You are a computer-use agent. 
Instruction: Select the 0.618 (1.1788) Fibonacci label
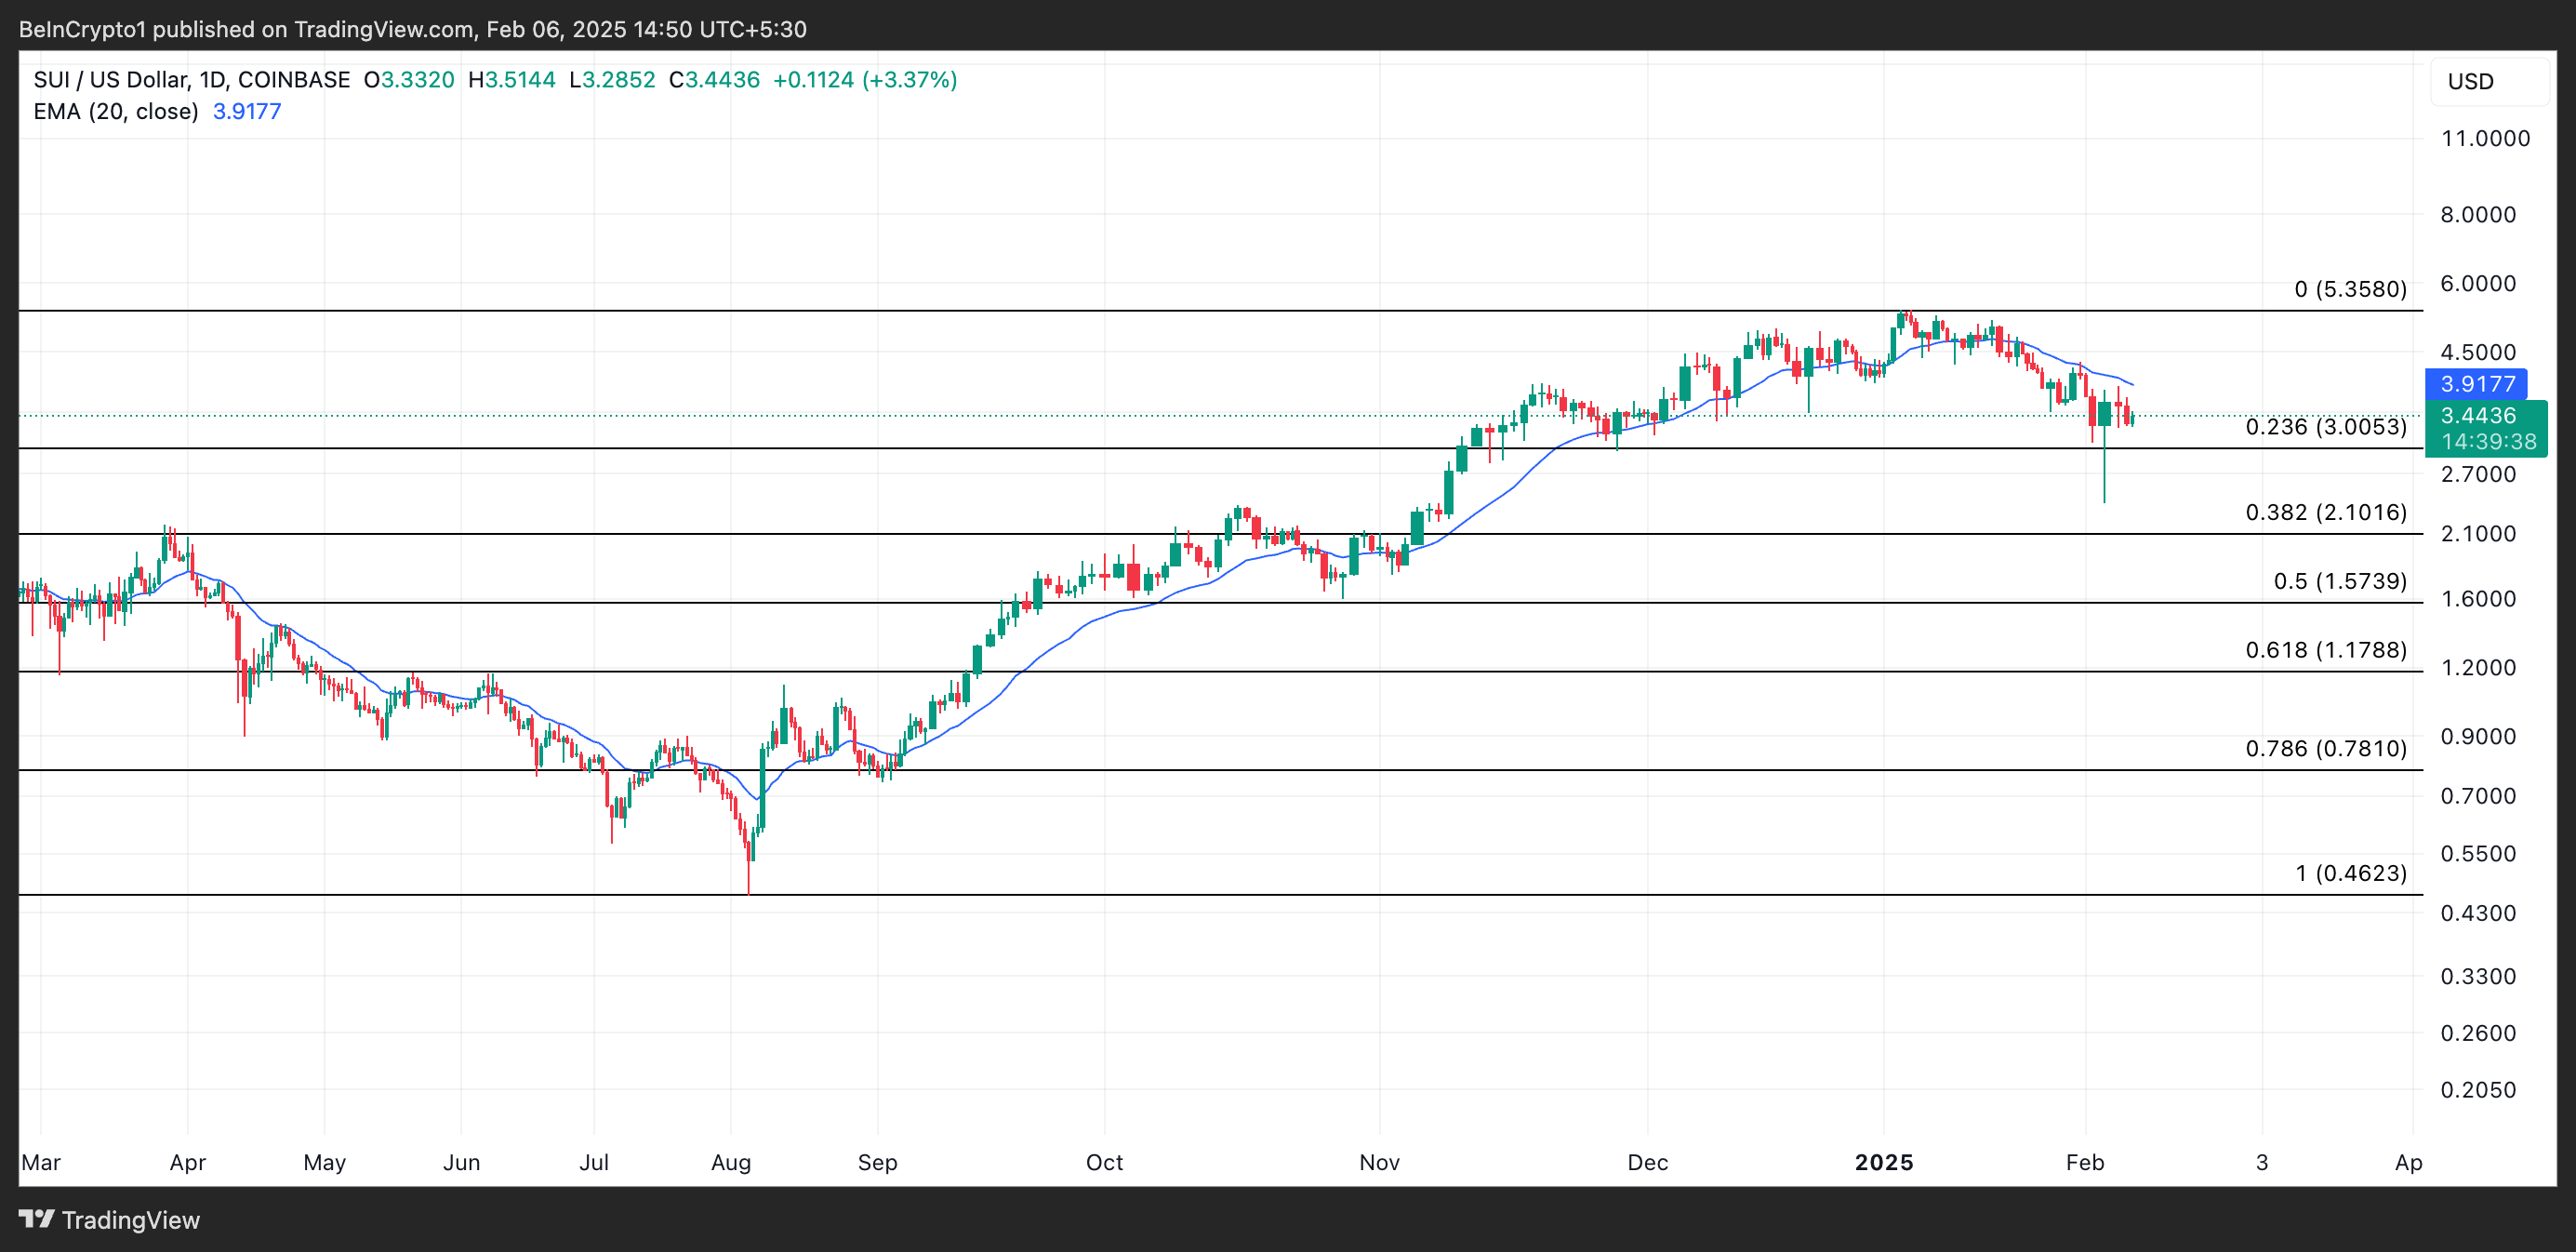click(2325, 650)
